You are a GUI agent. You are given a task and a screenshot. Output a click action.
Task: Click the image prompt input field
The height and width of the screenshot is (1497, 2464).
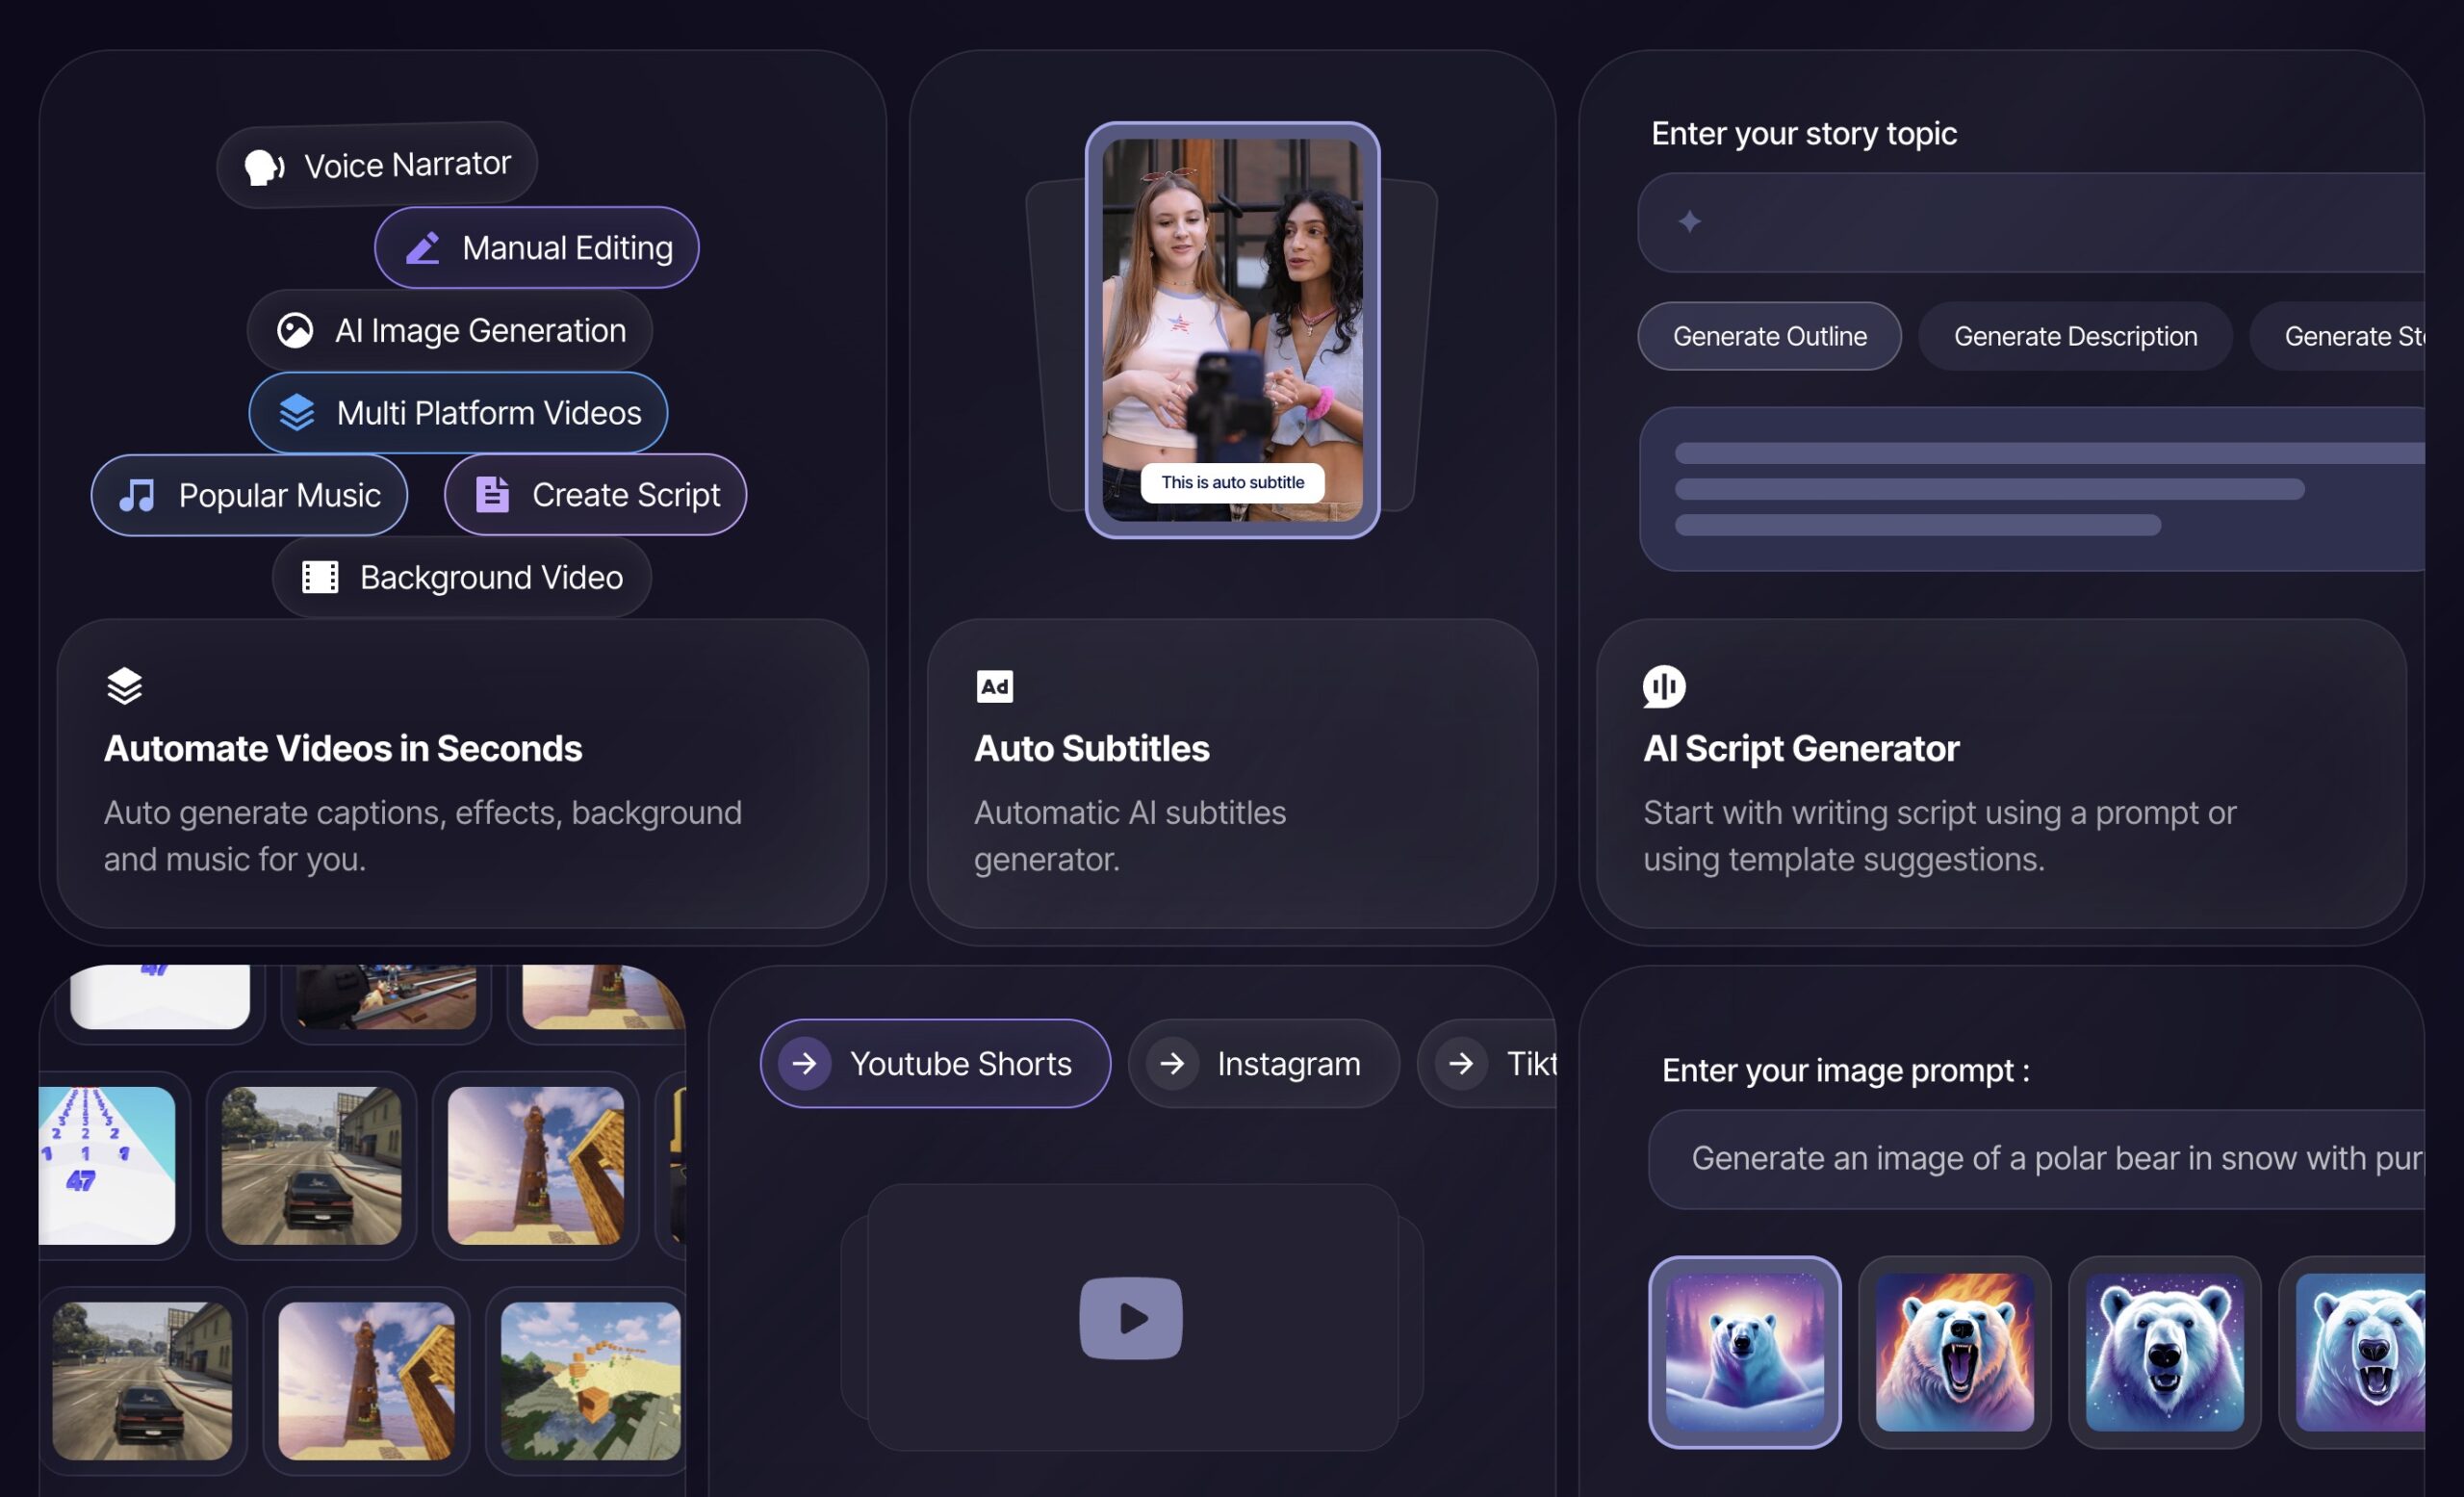(x=2037, y=1160)
